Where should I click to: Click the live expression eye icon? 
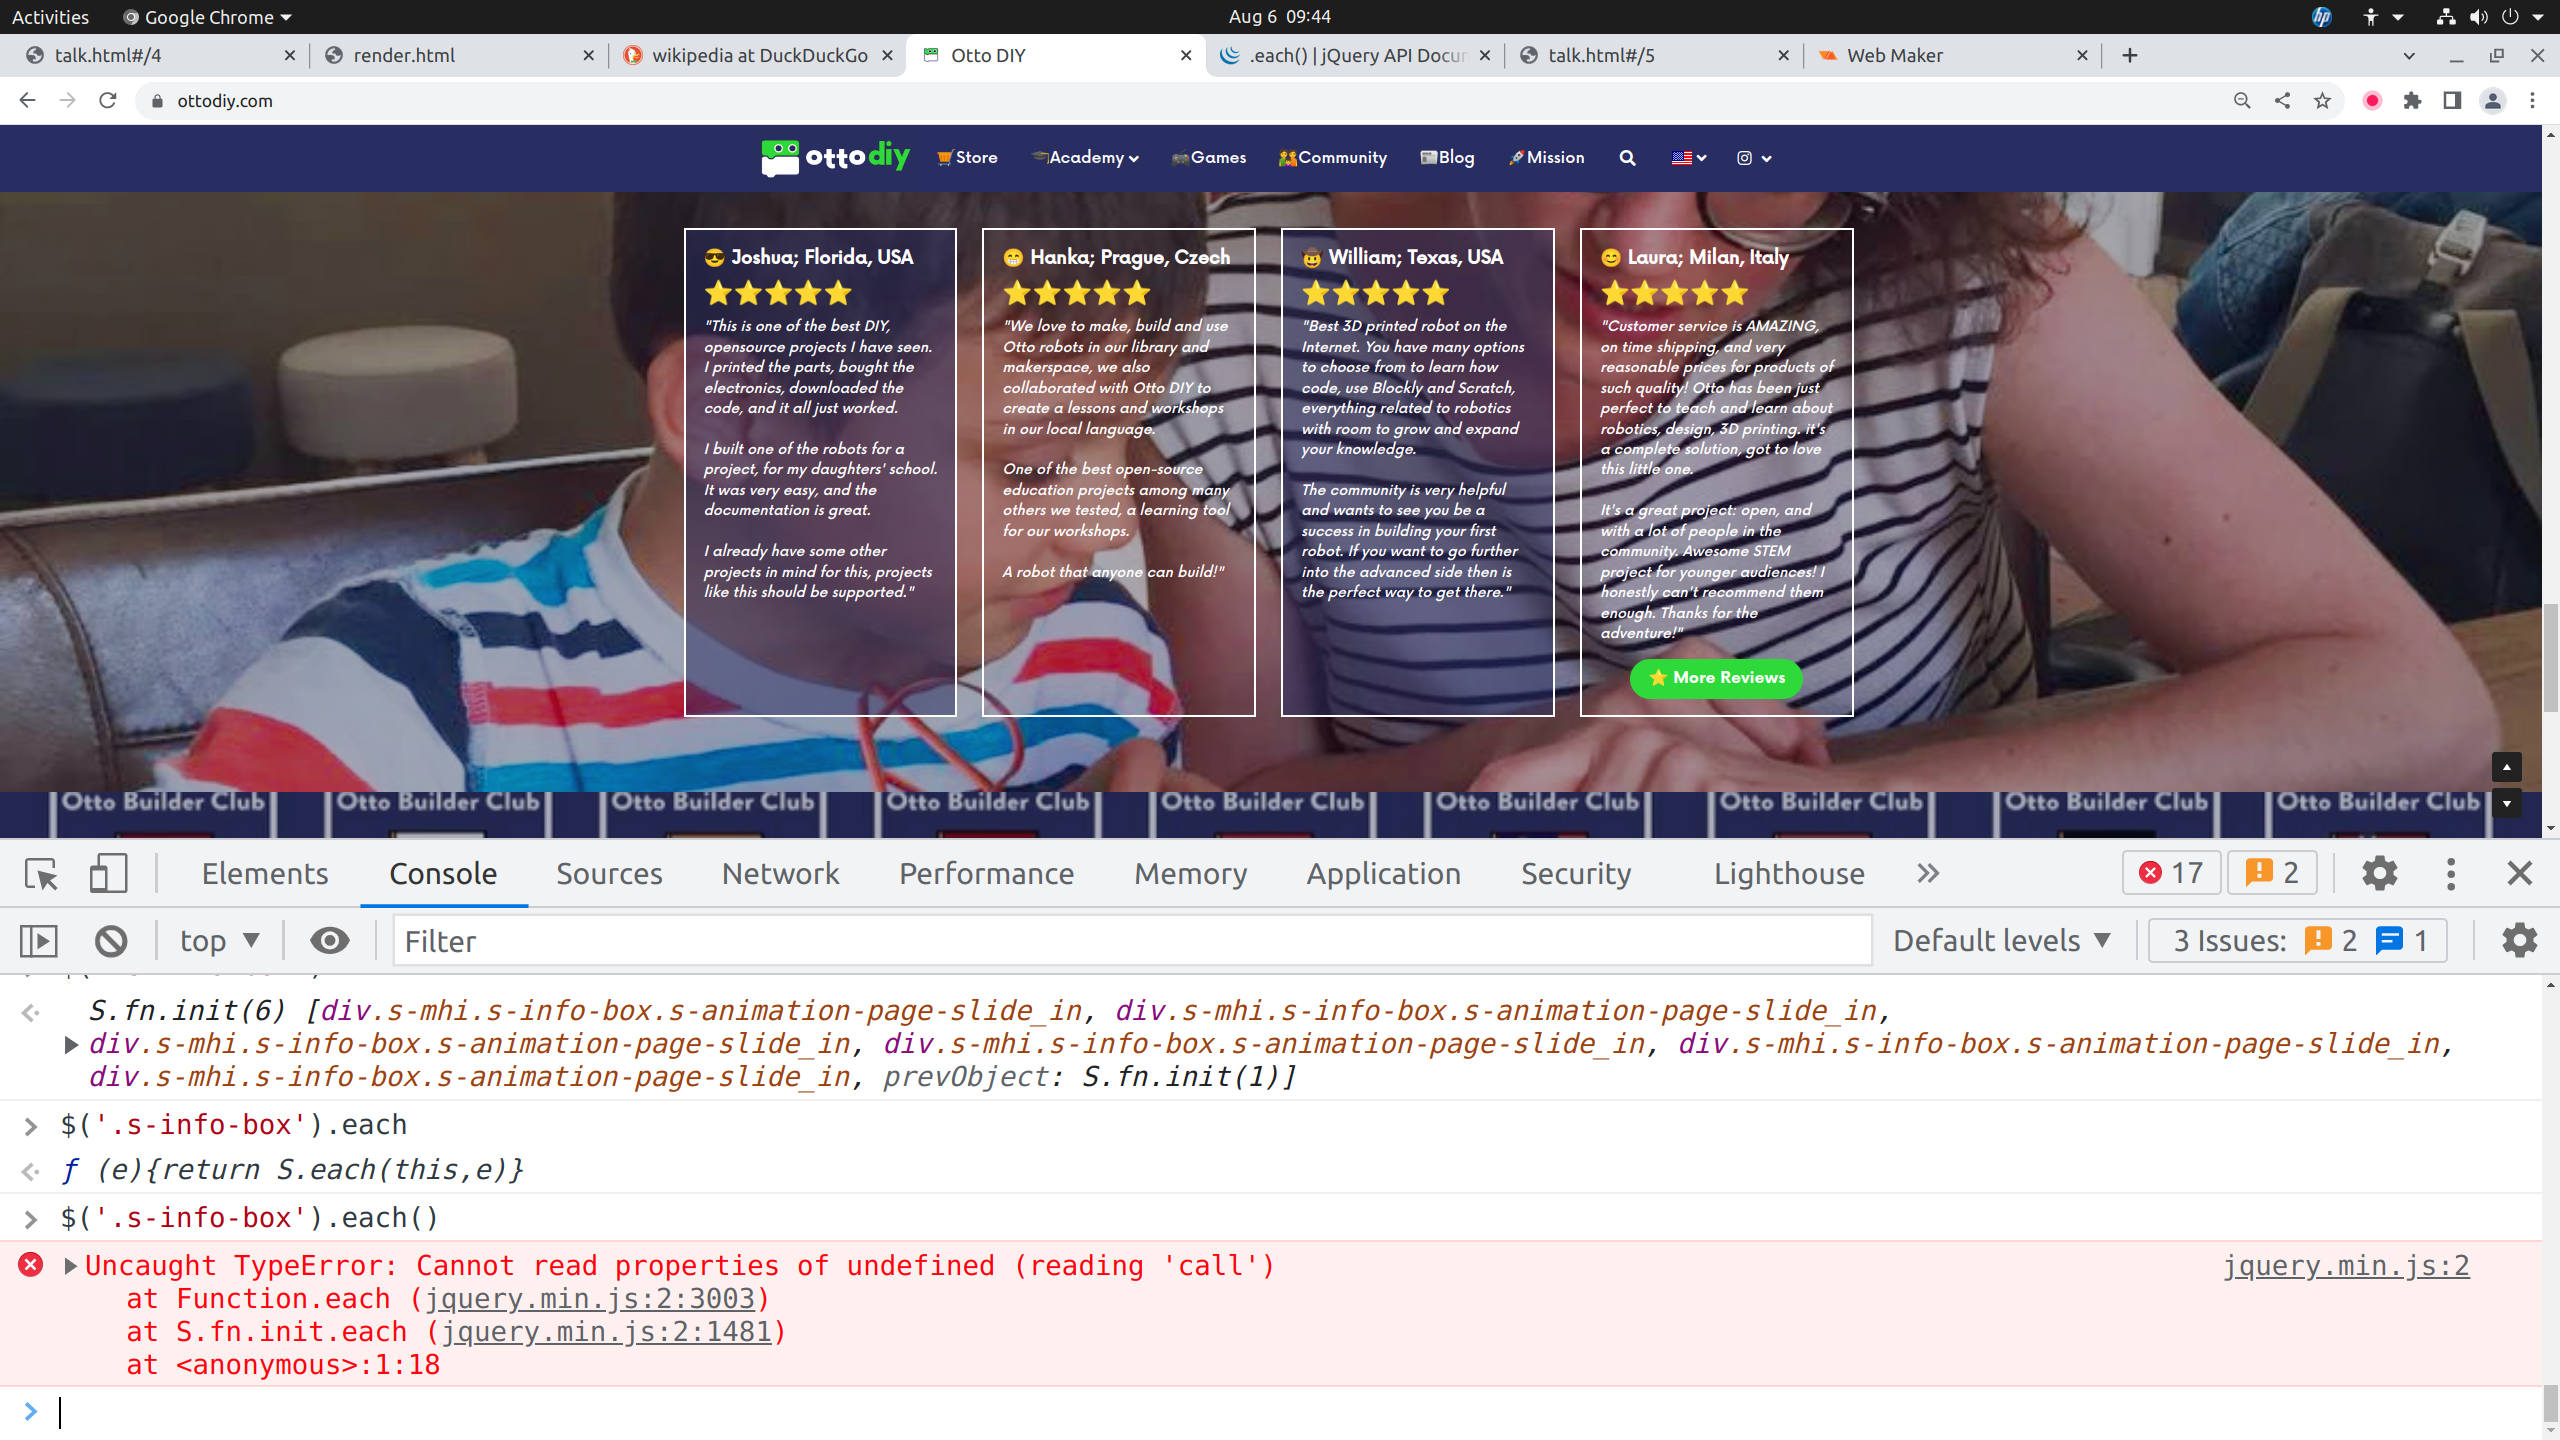click(329, 941)
